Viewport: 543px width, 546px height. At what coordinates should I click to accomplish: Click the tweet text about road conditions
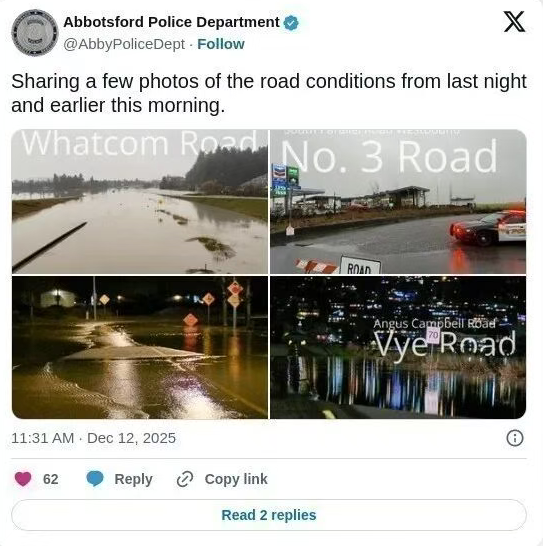pyautogui.click(x=269, y=93)
